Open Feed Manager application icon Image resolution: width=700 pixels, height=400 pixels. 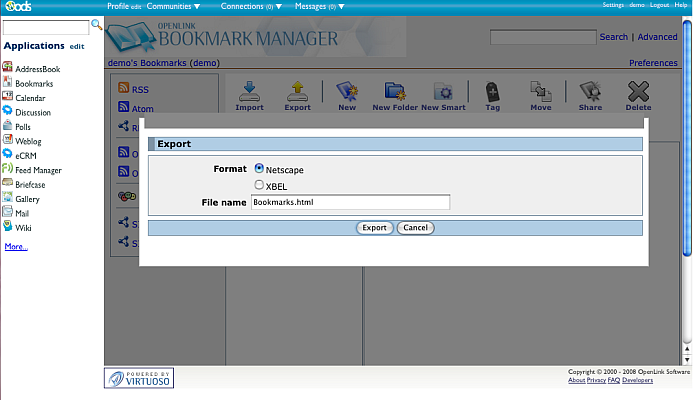(7, 168)
